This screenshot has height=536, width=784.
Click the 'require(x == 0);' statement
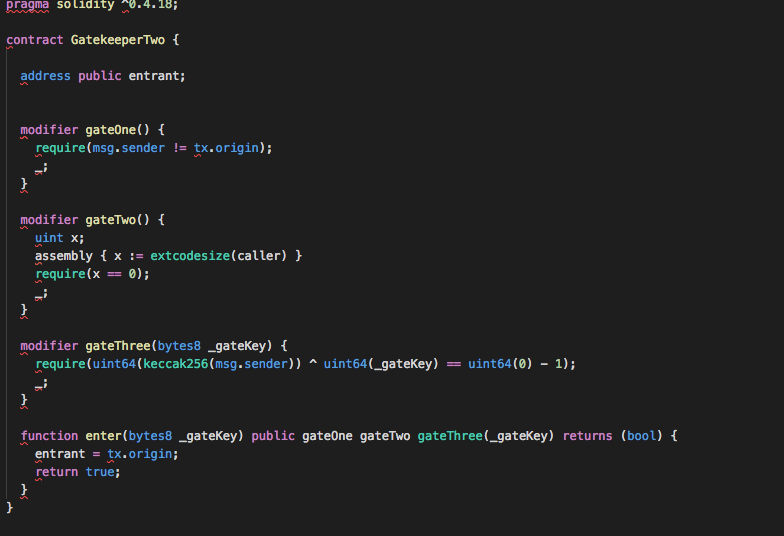click(x=92, y=274)
